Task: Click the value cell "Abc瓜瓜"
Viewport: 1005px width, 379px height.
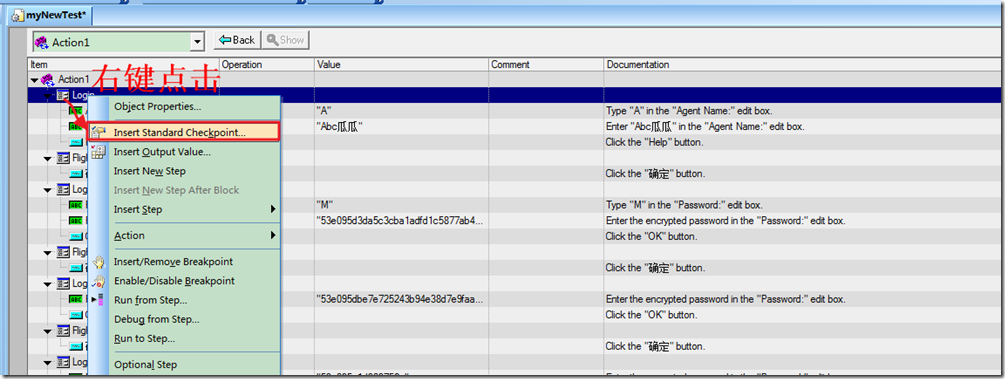Action: click(401, 126)
